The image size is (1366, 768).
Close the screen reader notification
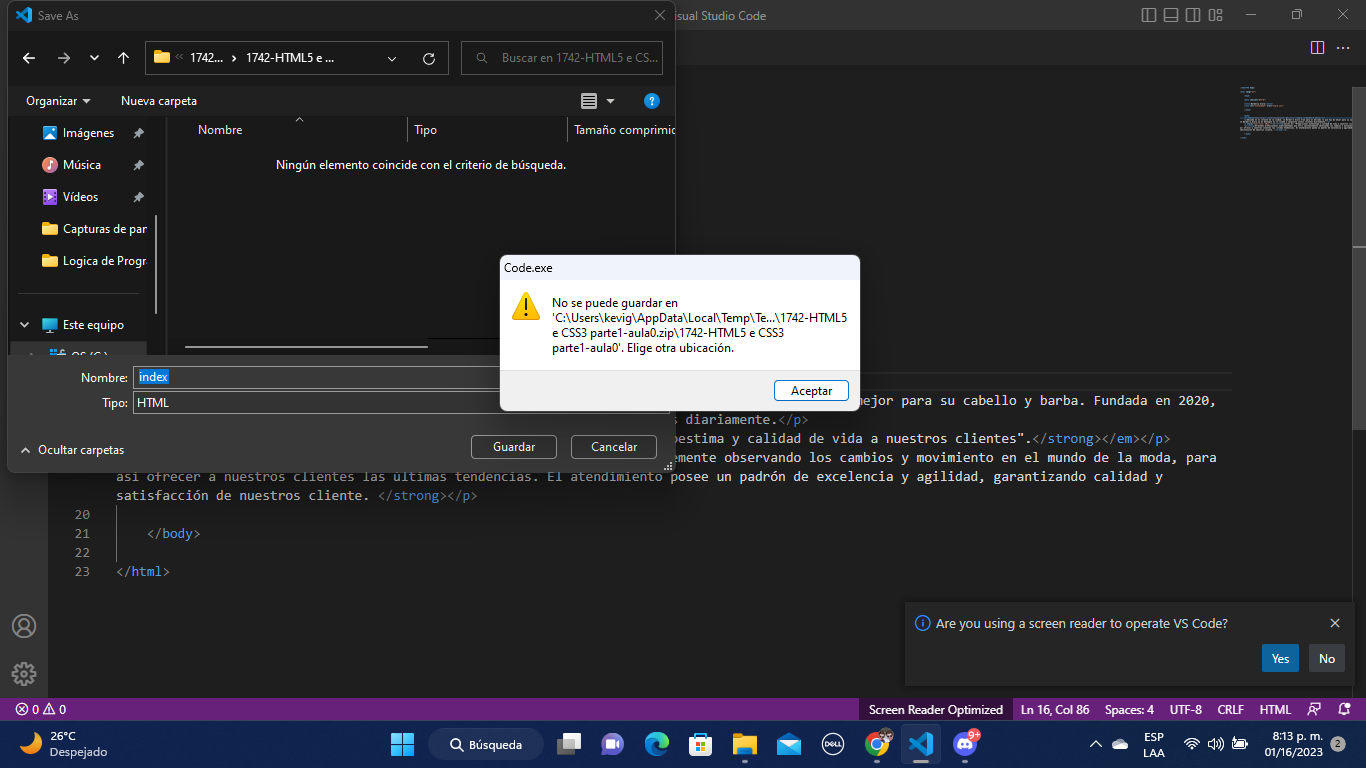1334,623
